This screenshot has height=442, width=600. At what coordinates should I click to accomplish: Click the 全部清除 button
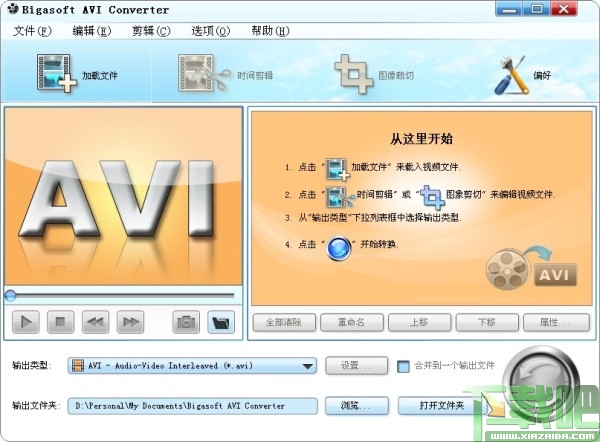point(284,323)
